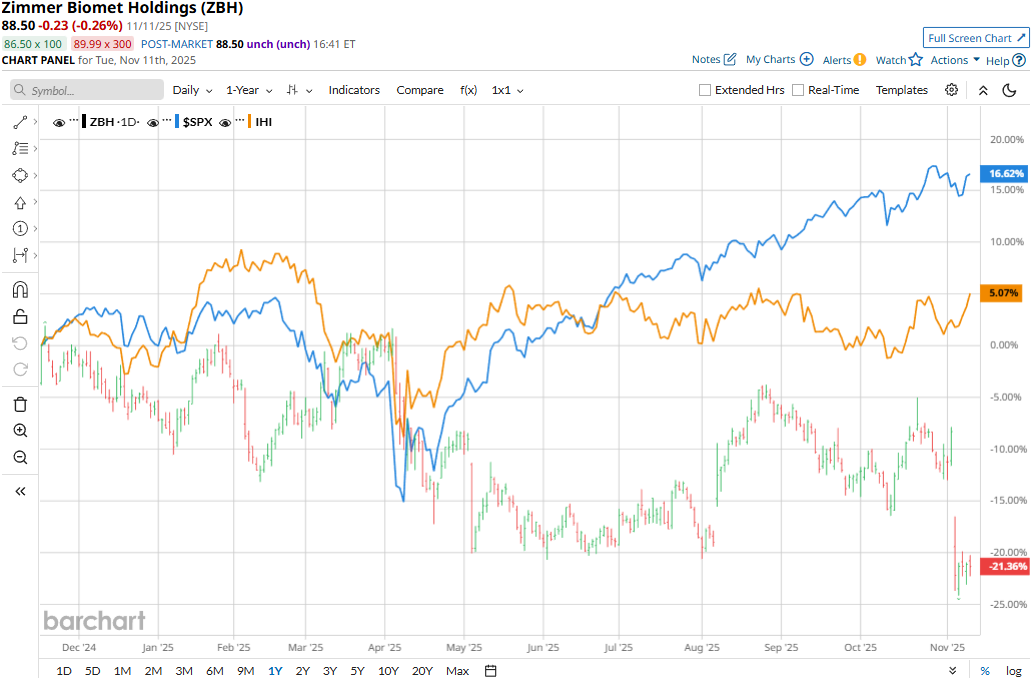The width and height of the screenshot is (1032, 678).
Task: Click the black ZBH color swatch
Action: (x=84, y=122)
